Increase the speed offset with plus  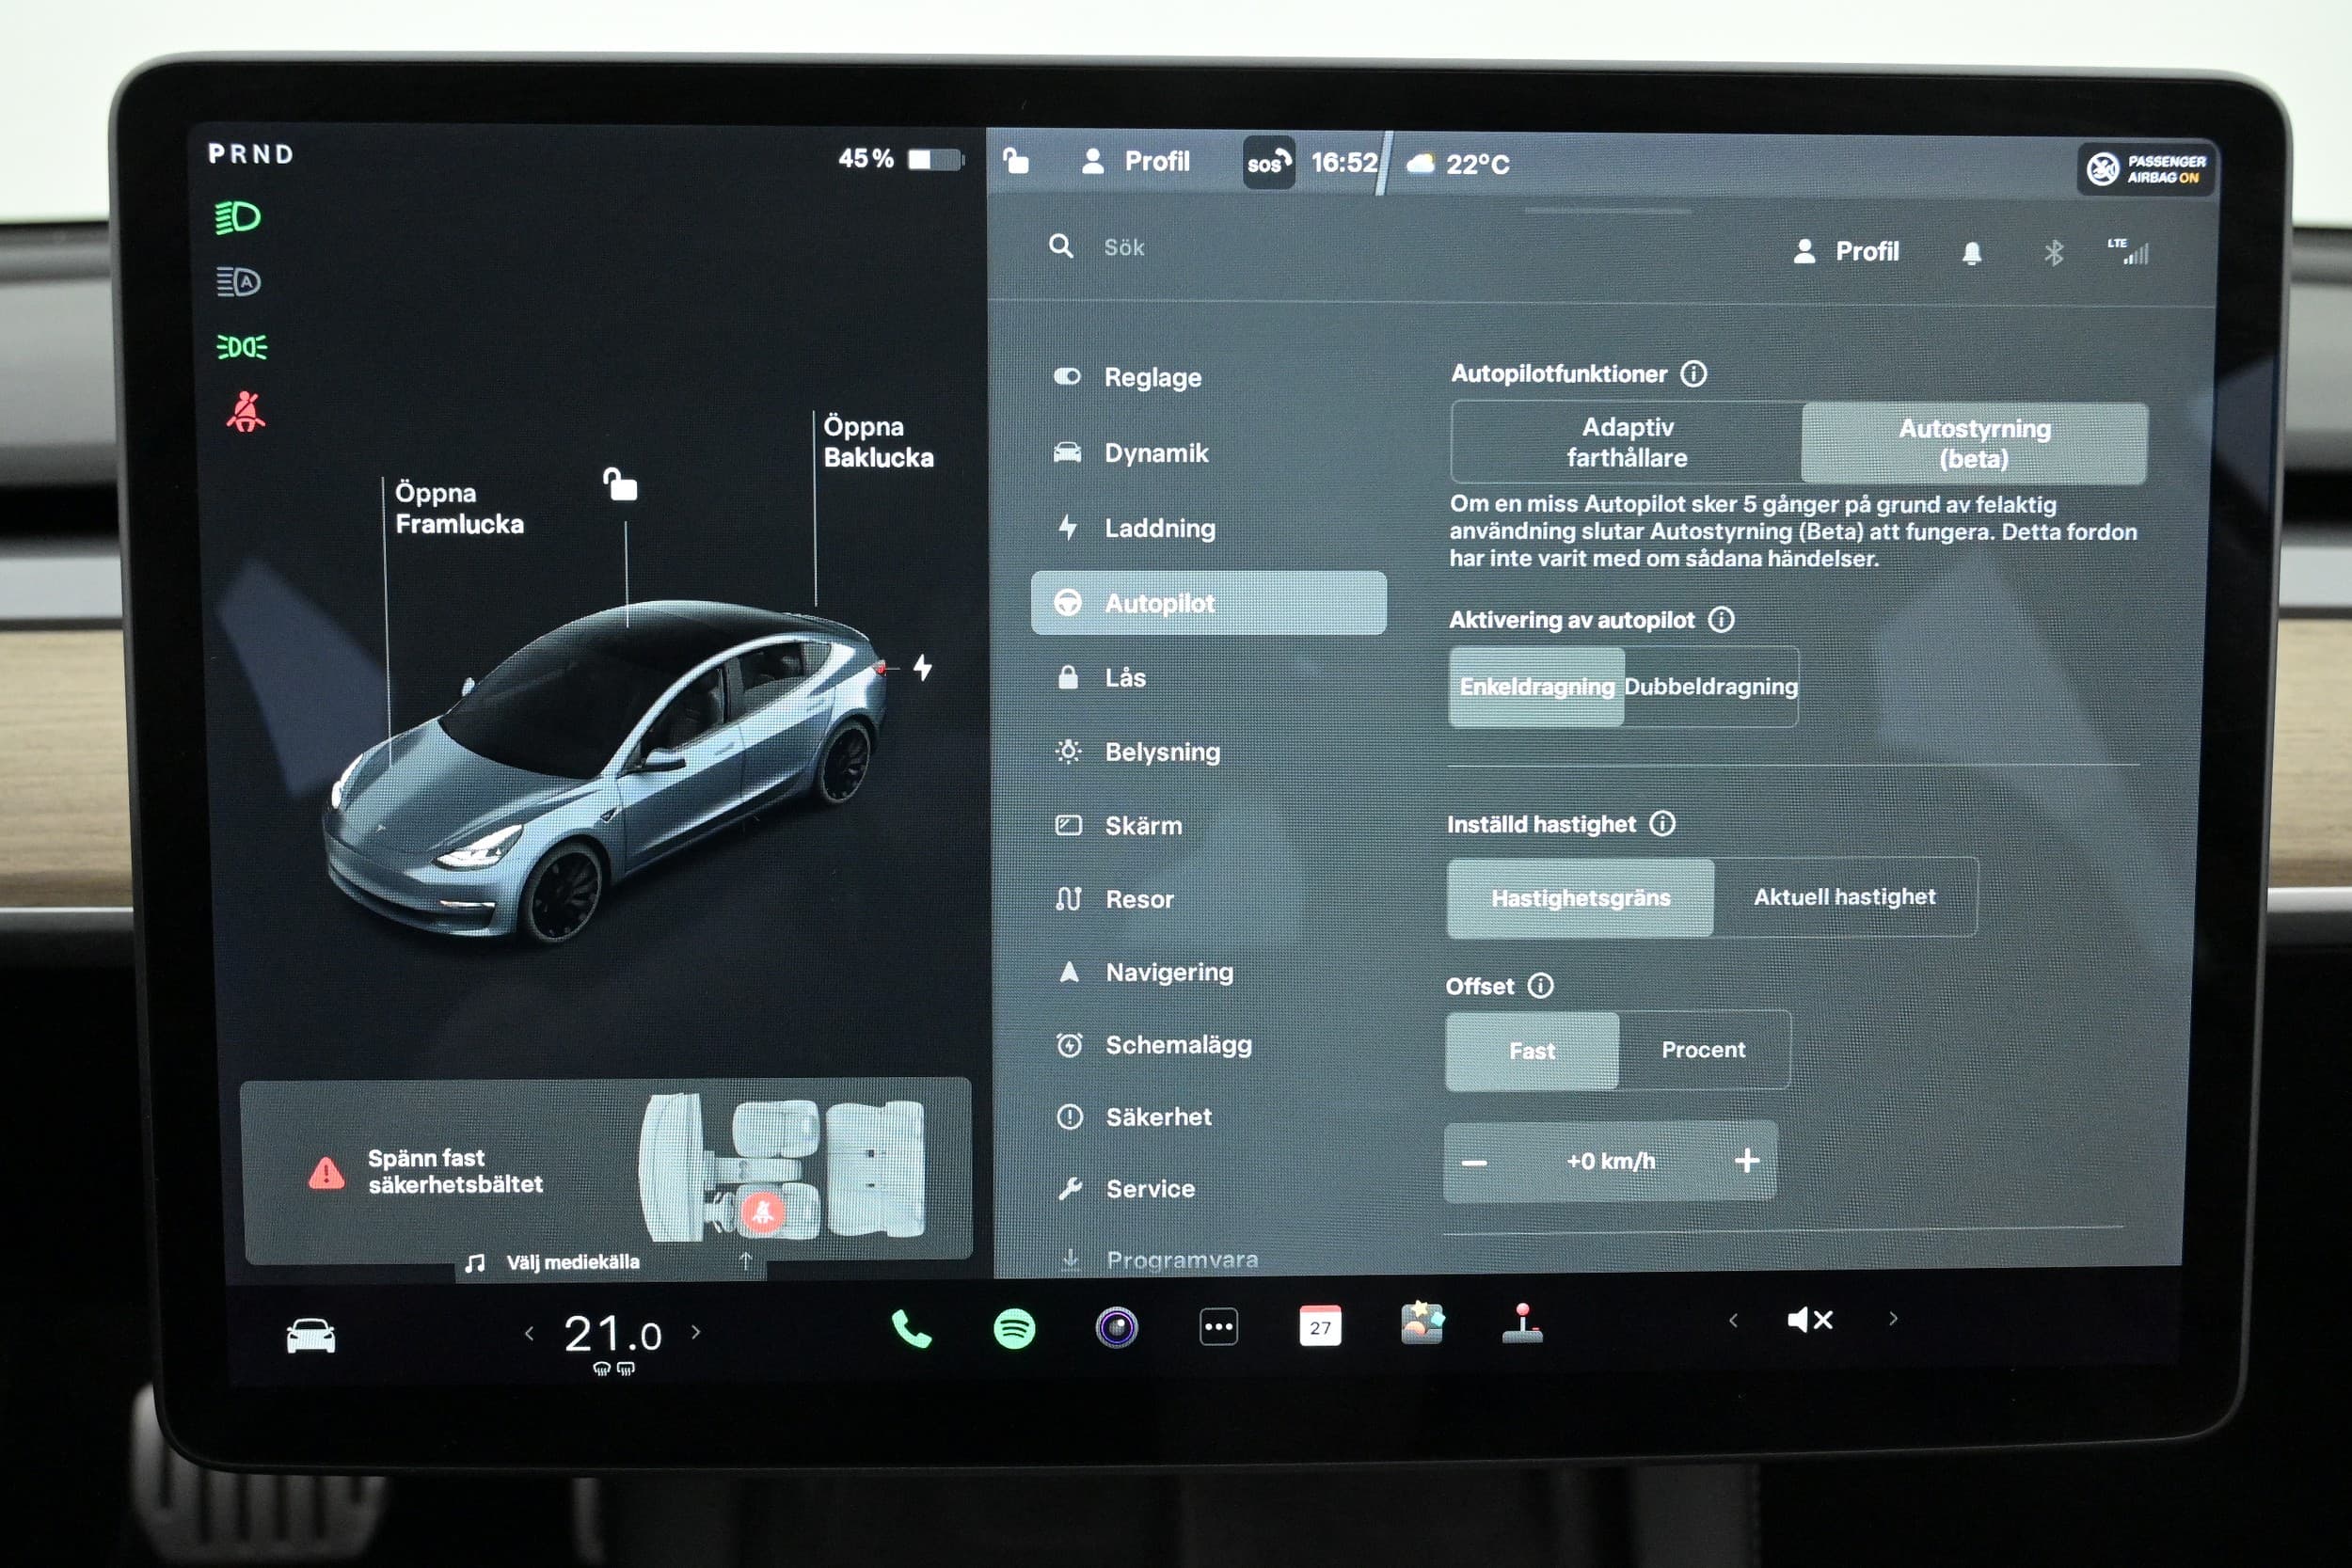coord(1747,1161)
